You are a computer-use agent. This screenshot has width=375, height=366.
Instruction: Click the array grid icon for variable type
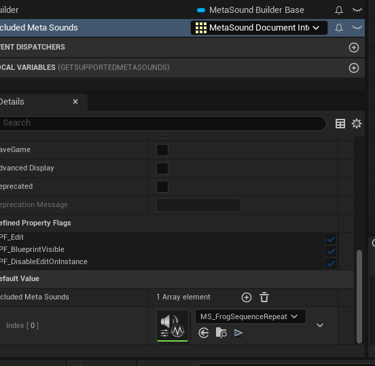click(201, 28)
